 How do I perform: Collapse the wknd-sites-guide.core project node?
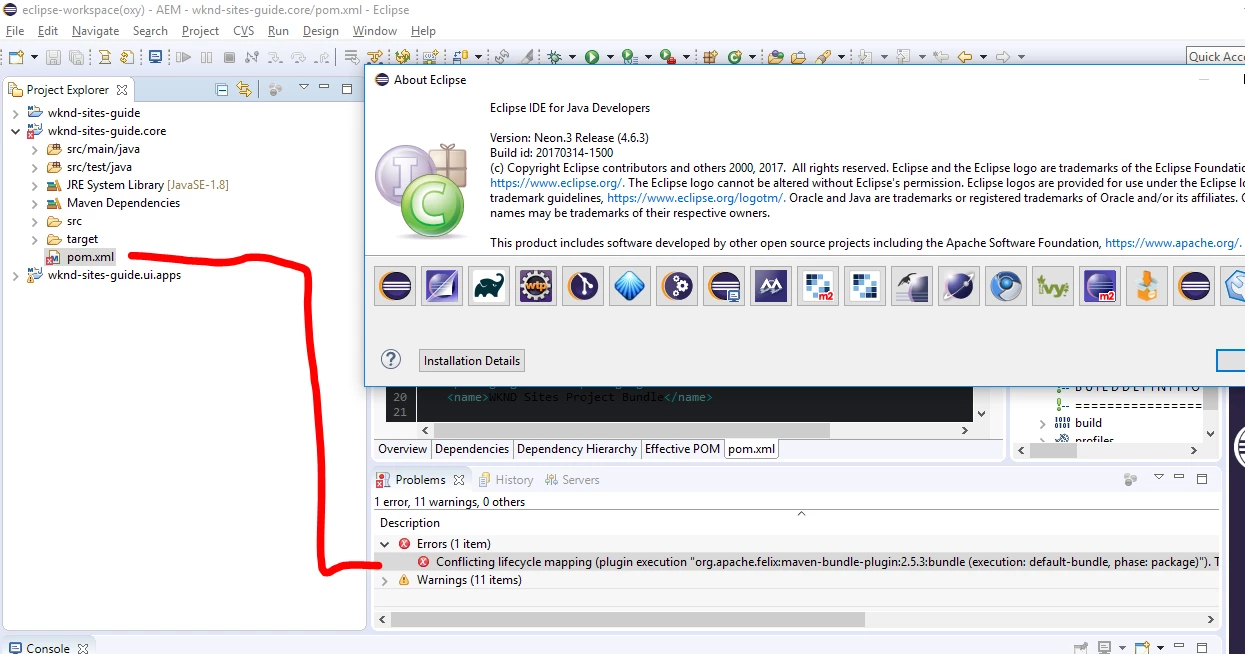coord(15,131)
